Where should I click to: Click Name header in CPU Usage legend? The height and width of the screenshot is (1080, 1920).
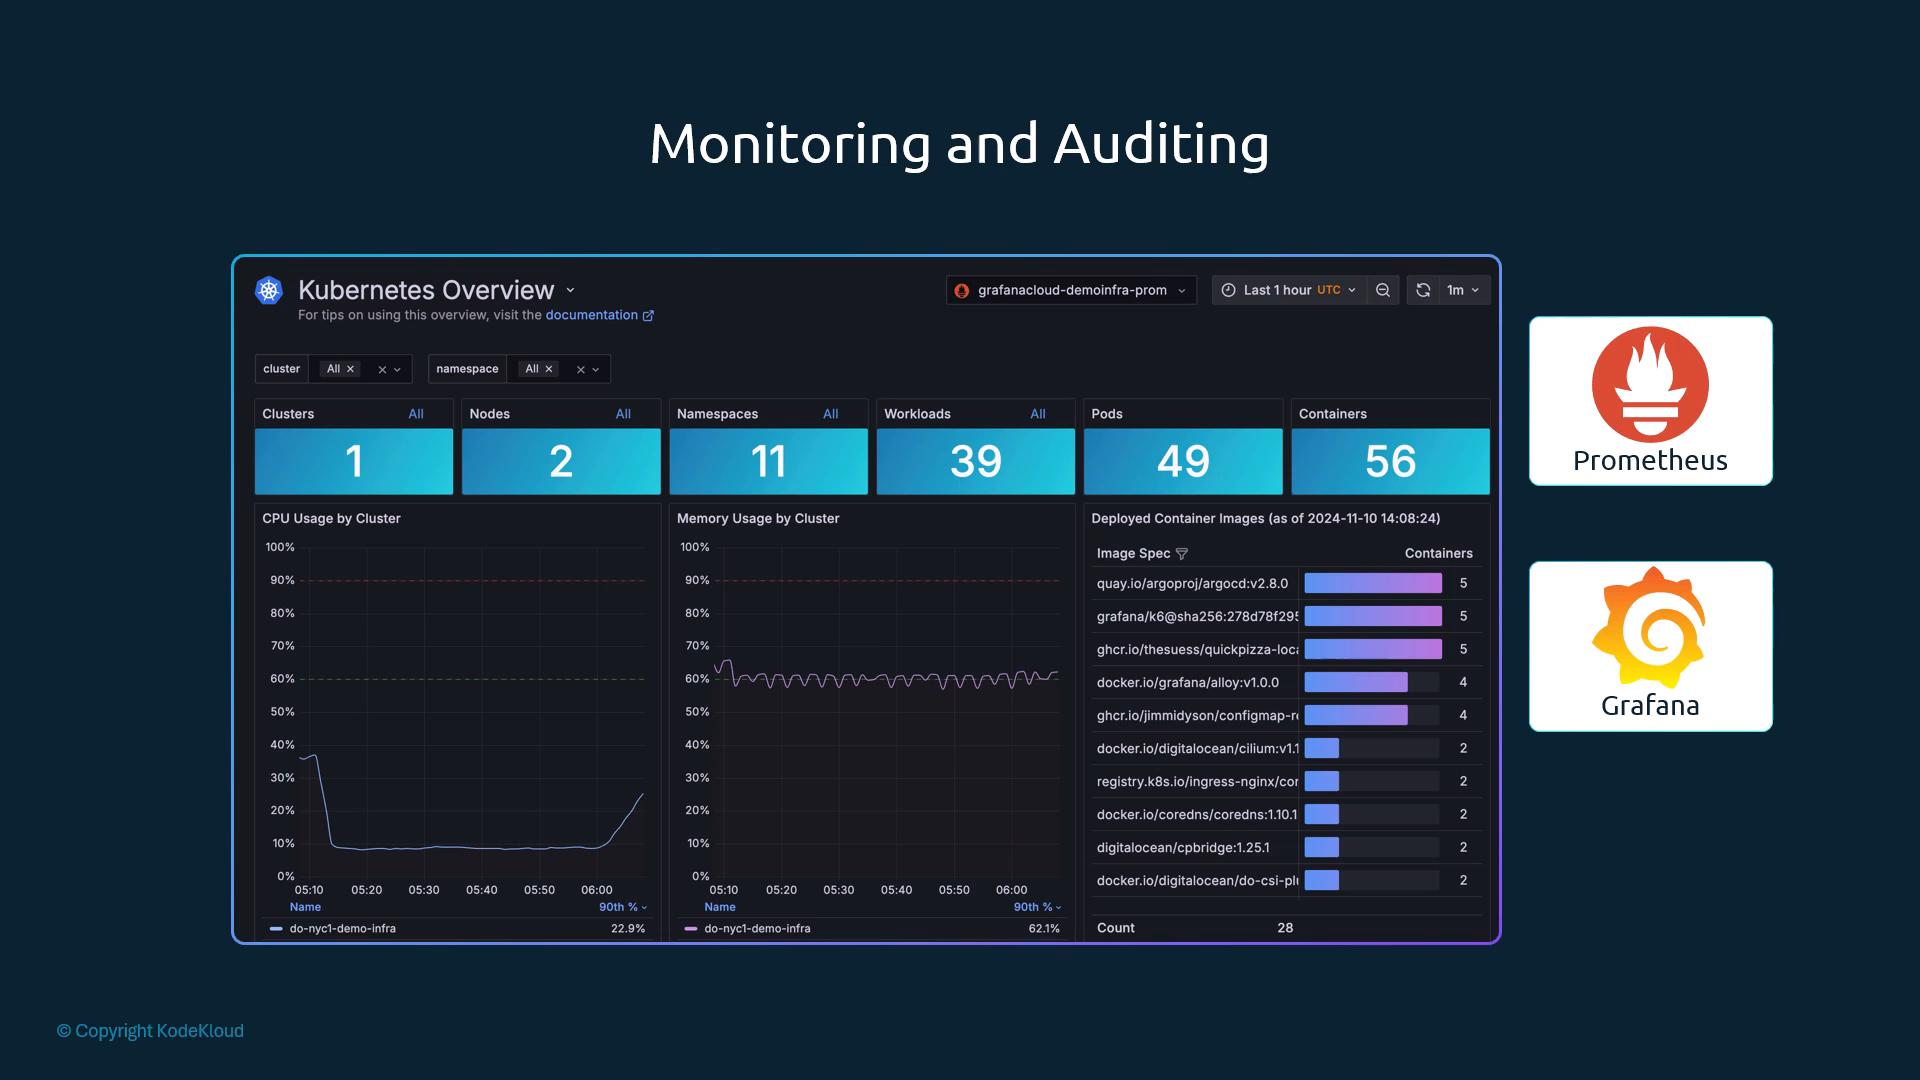tap(305, 907)
